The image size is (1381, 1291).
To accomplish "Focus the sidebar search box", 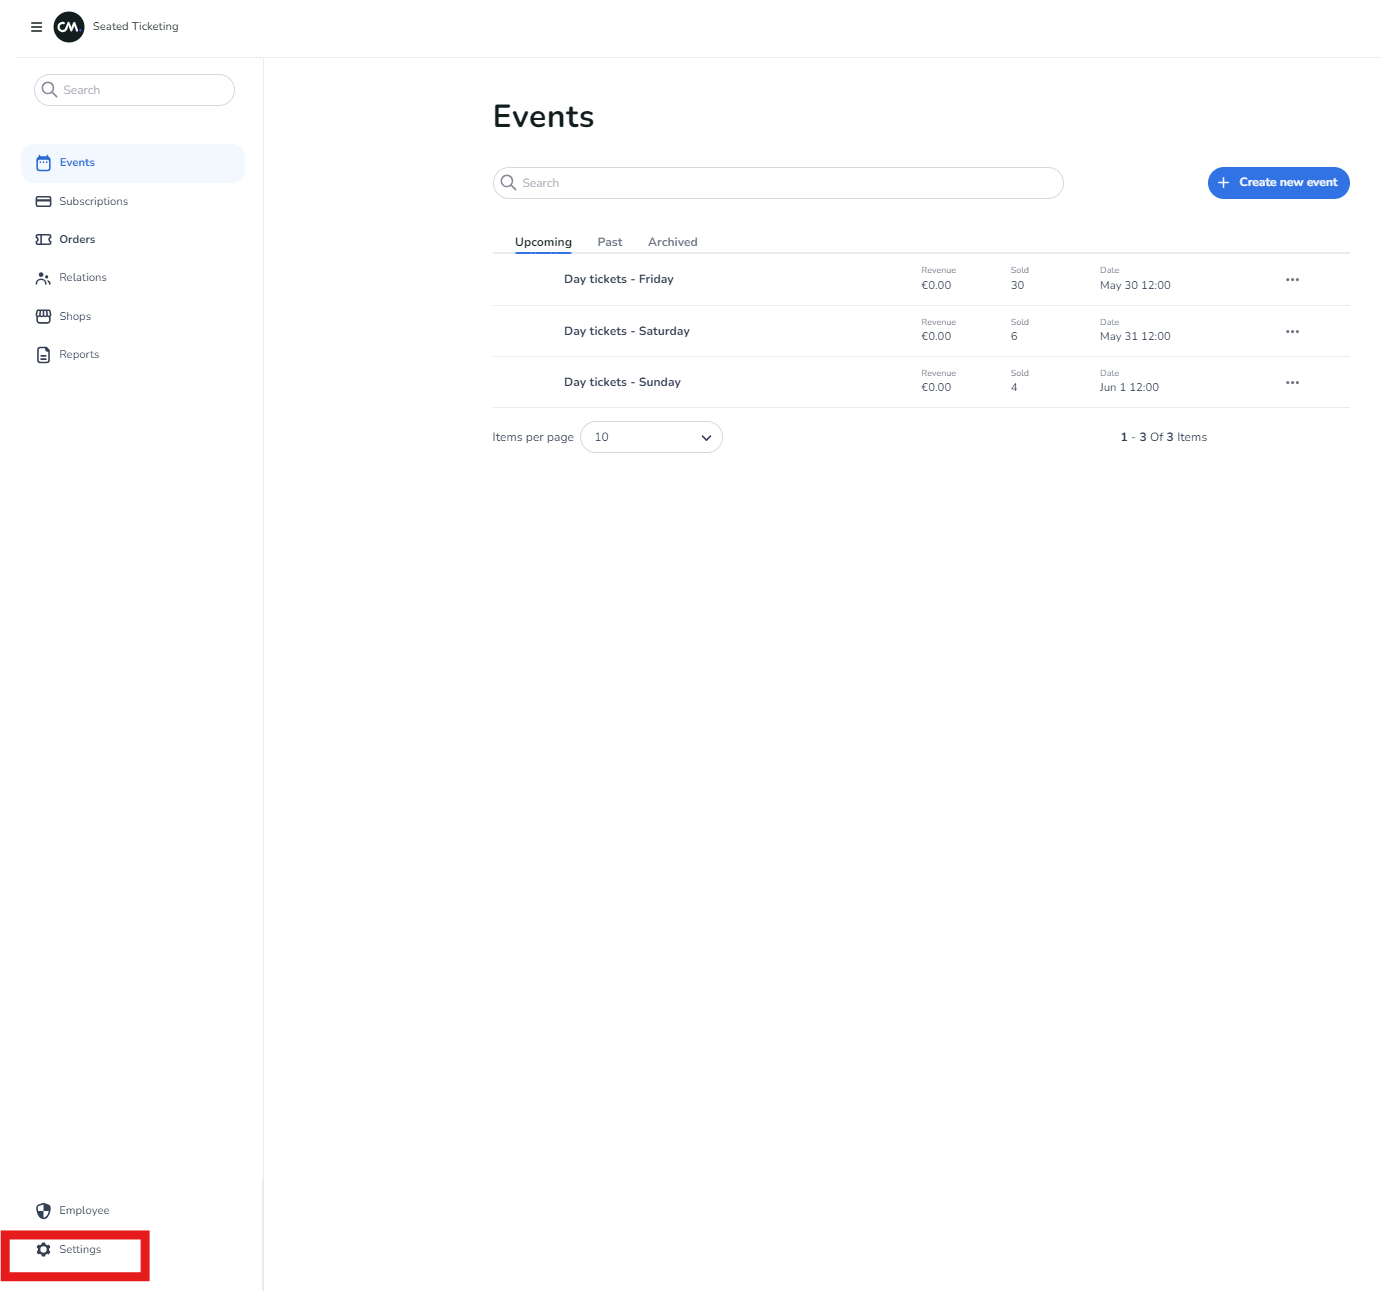I will (x=135, y=90).
